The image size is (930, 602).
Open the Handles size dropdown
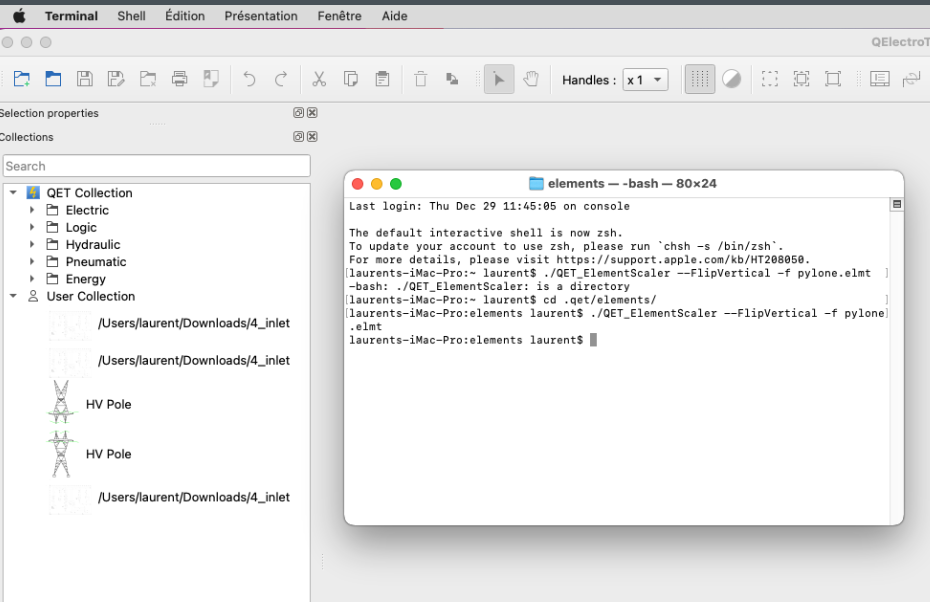(645, 79)
